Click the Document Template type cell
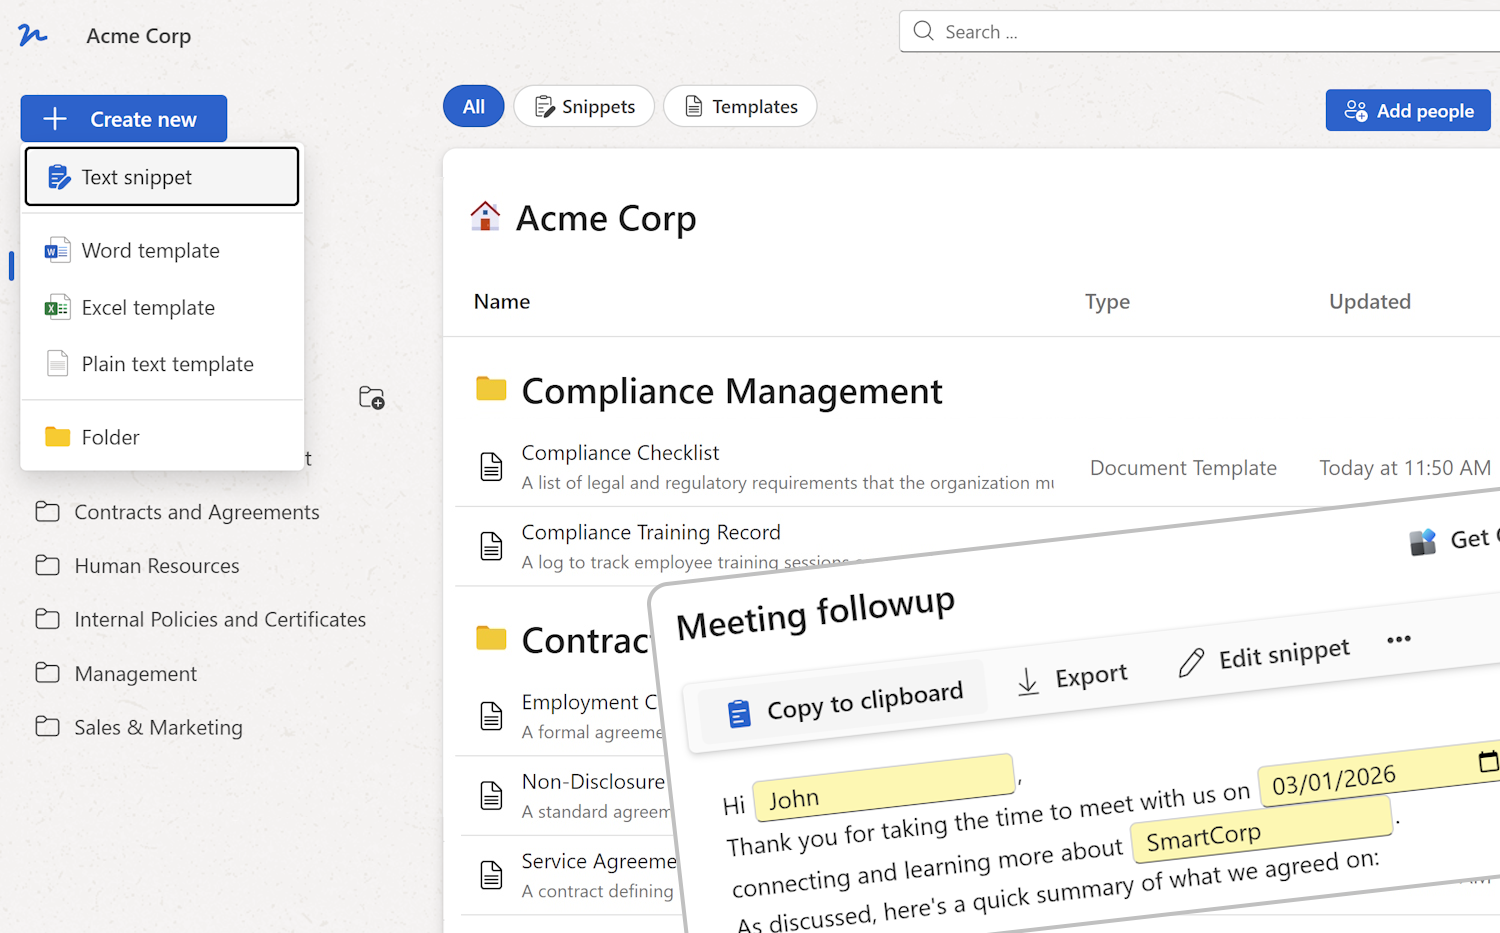1500x933 pixels. coord(1183,468)
